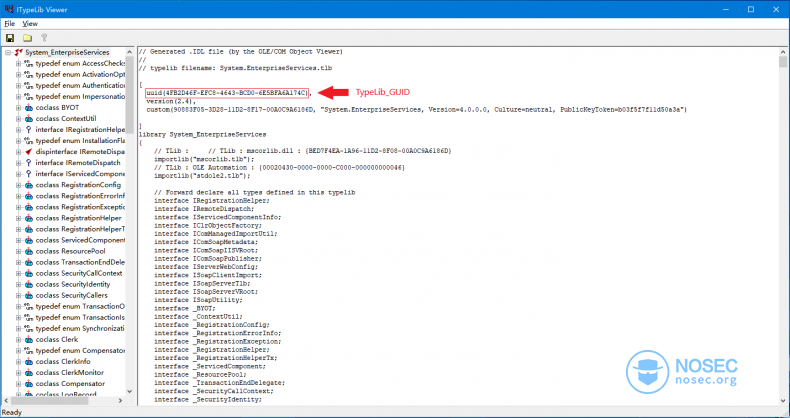Click the importlib("mscorlib.tlb") line
The image size is (790, 418).
tap(205, 159)
